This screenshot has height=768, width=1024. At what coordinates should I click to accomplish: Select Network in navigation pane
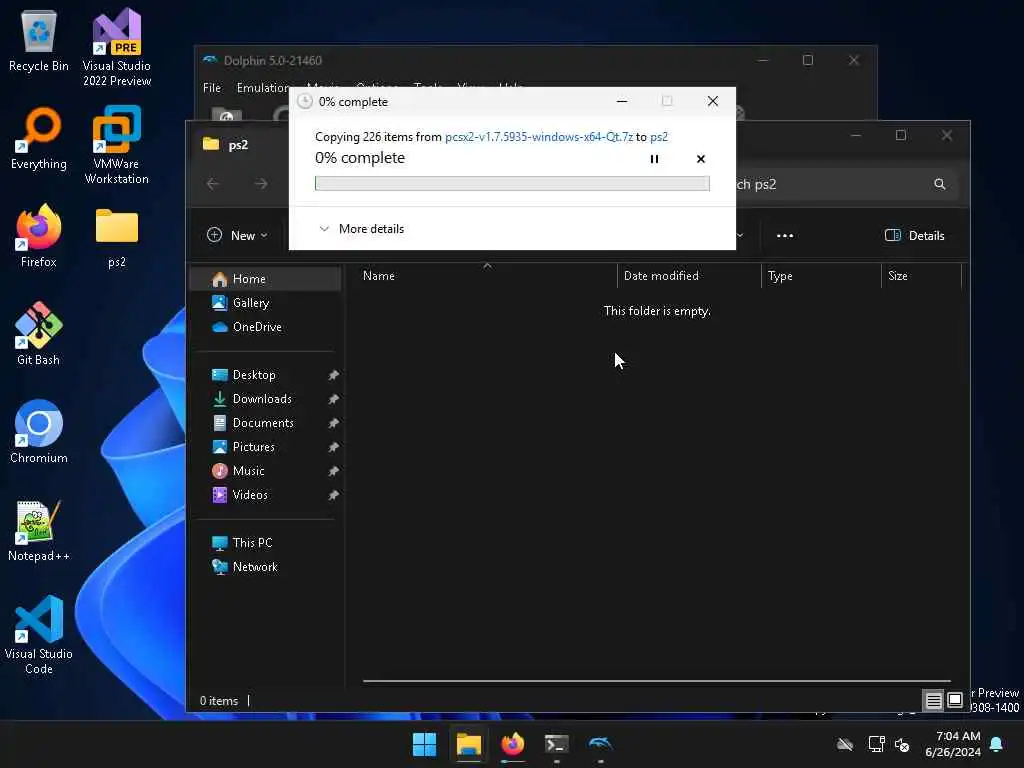pyautogui.click(x=265, y=567)
